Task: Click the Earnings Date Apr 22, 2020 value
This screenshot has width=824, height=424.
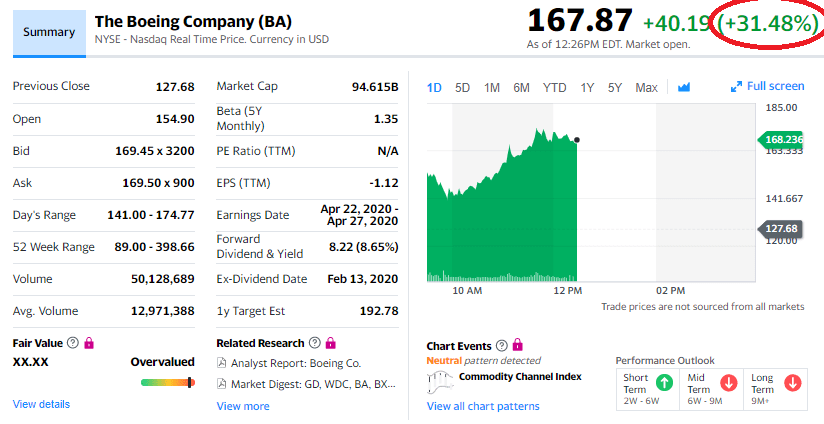Action: tap(359, 215)
